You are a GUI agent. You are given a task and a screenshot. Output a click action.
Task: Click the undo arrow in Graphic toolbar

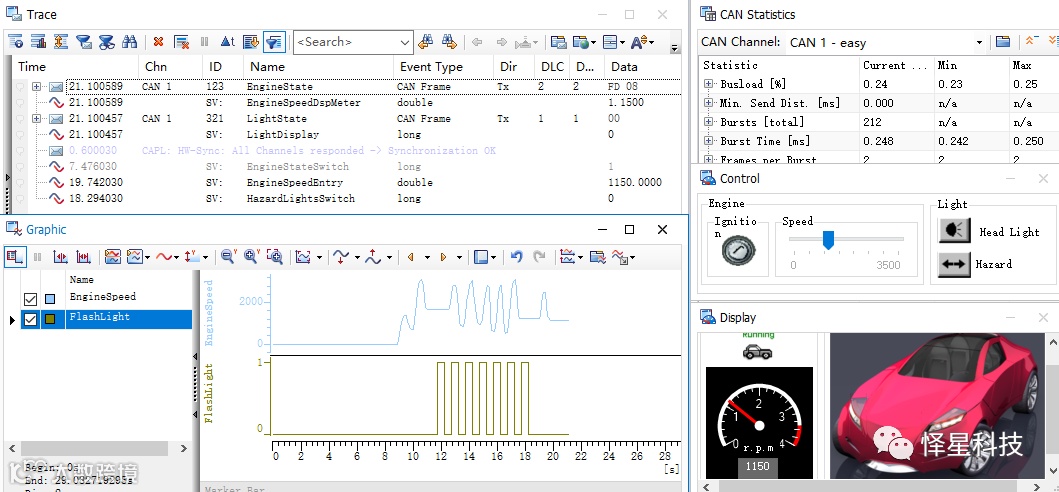[517, 257]
